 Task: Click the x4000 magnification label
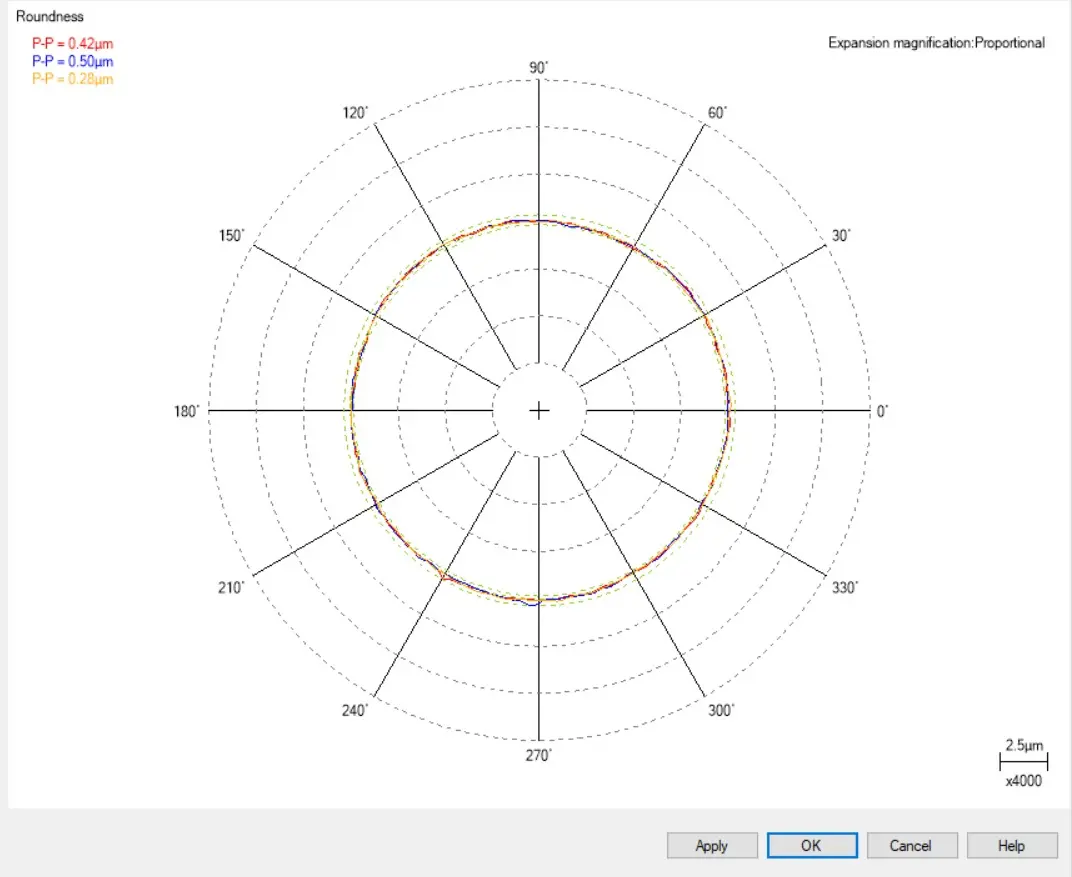[x=1023, y=781]
